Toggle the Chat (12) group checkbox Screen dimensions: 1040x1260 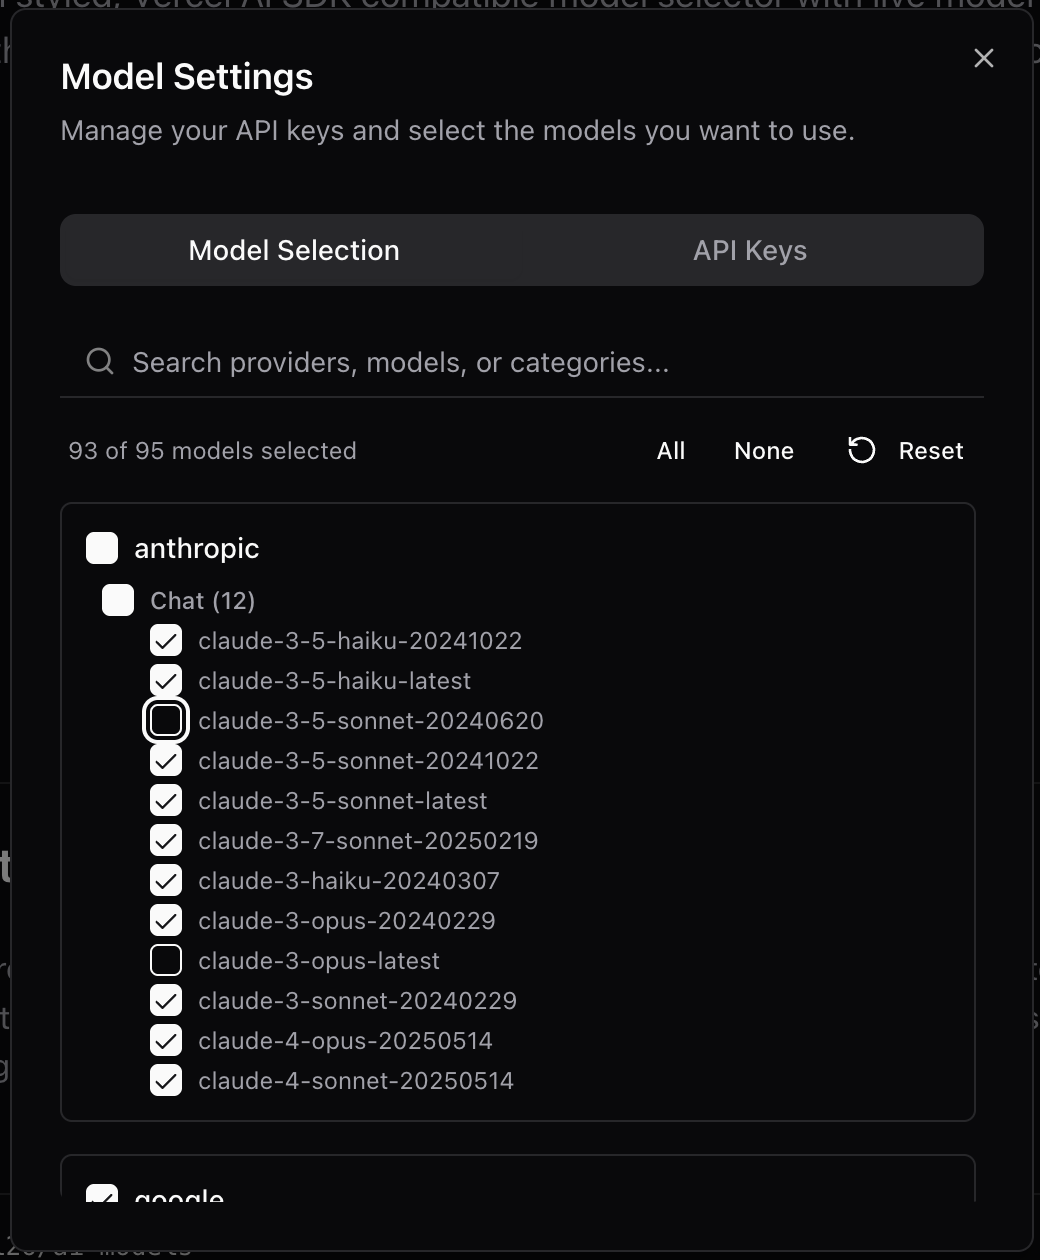point(118,600)
